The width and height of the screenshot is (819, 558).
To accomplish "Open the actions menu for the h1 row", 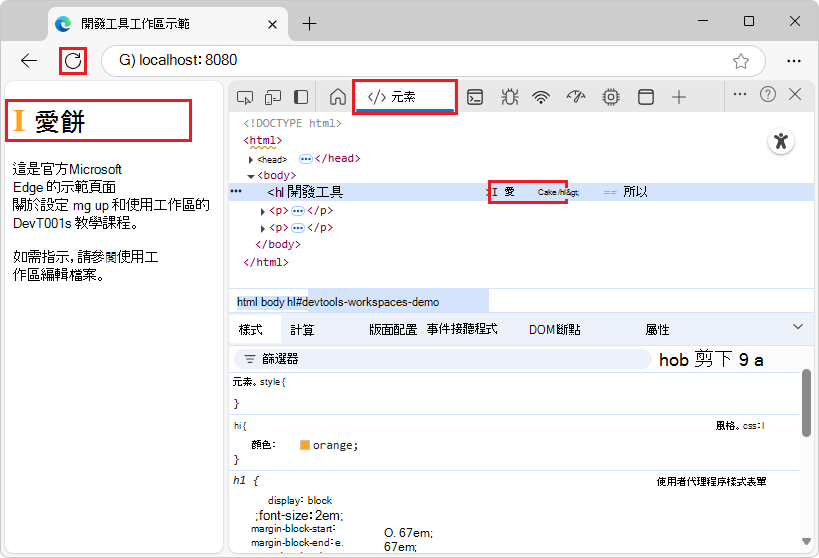I will pos(236,191).
